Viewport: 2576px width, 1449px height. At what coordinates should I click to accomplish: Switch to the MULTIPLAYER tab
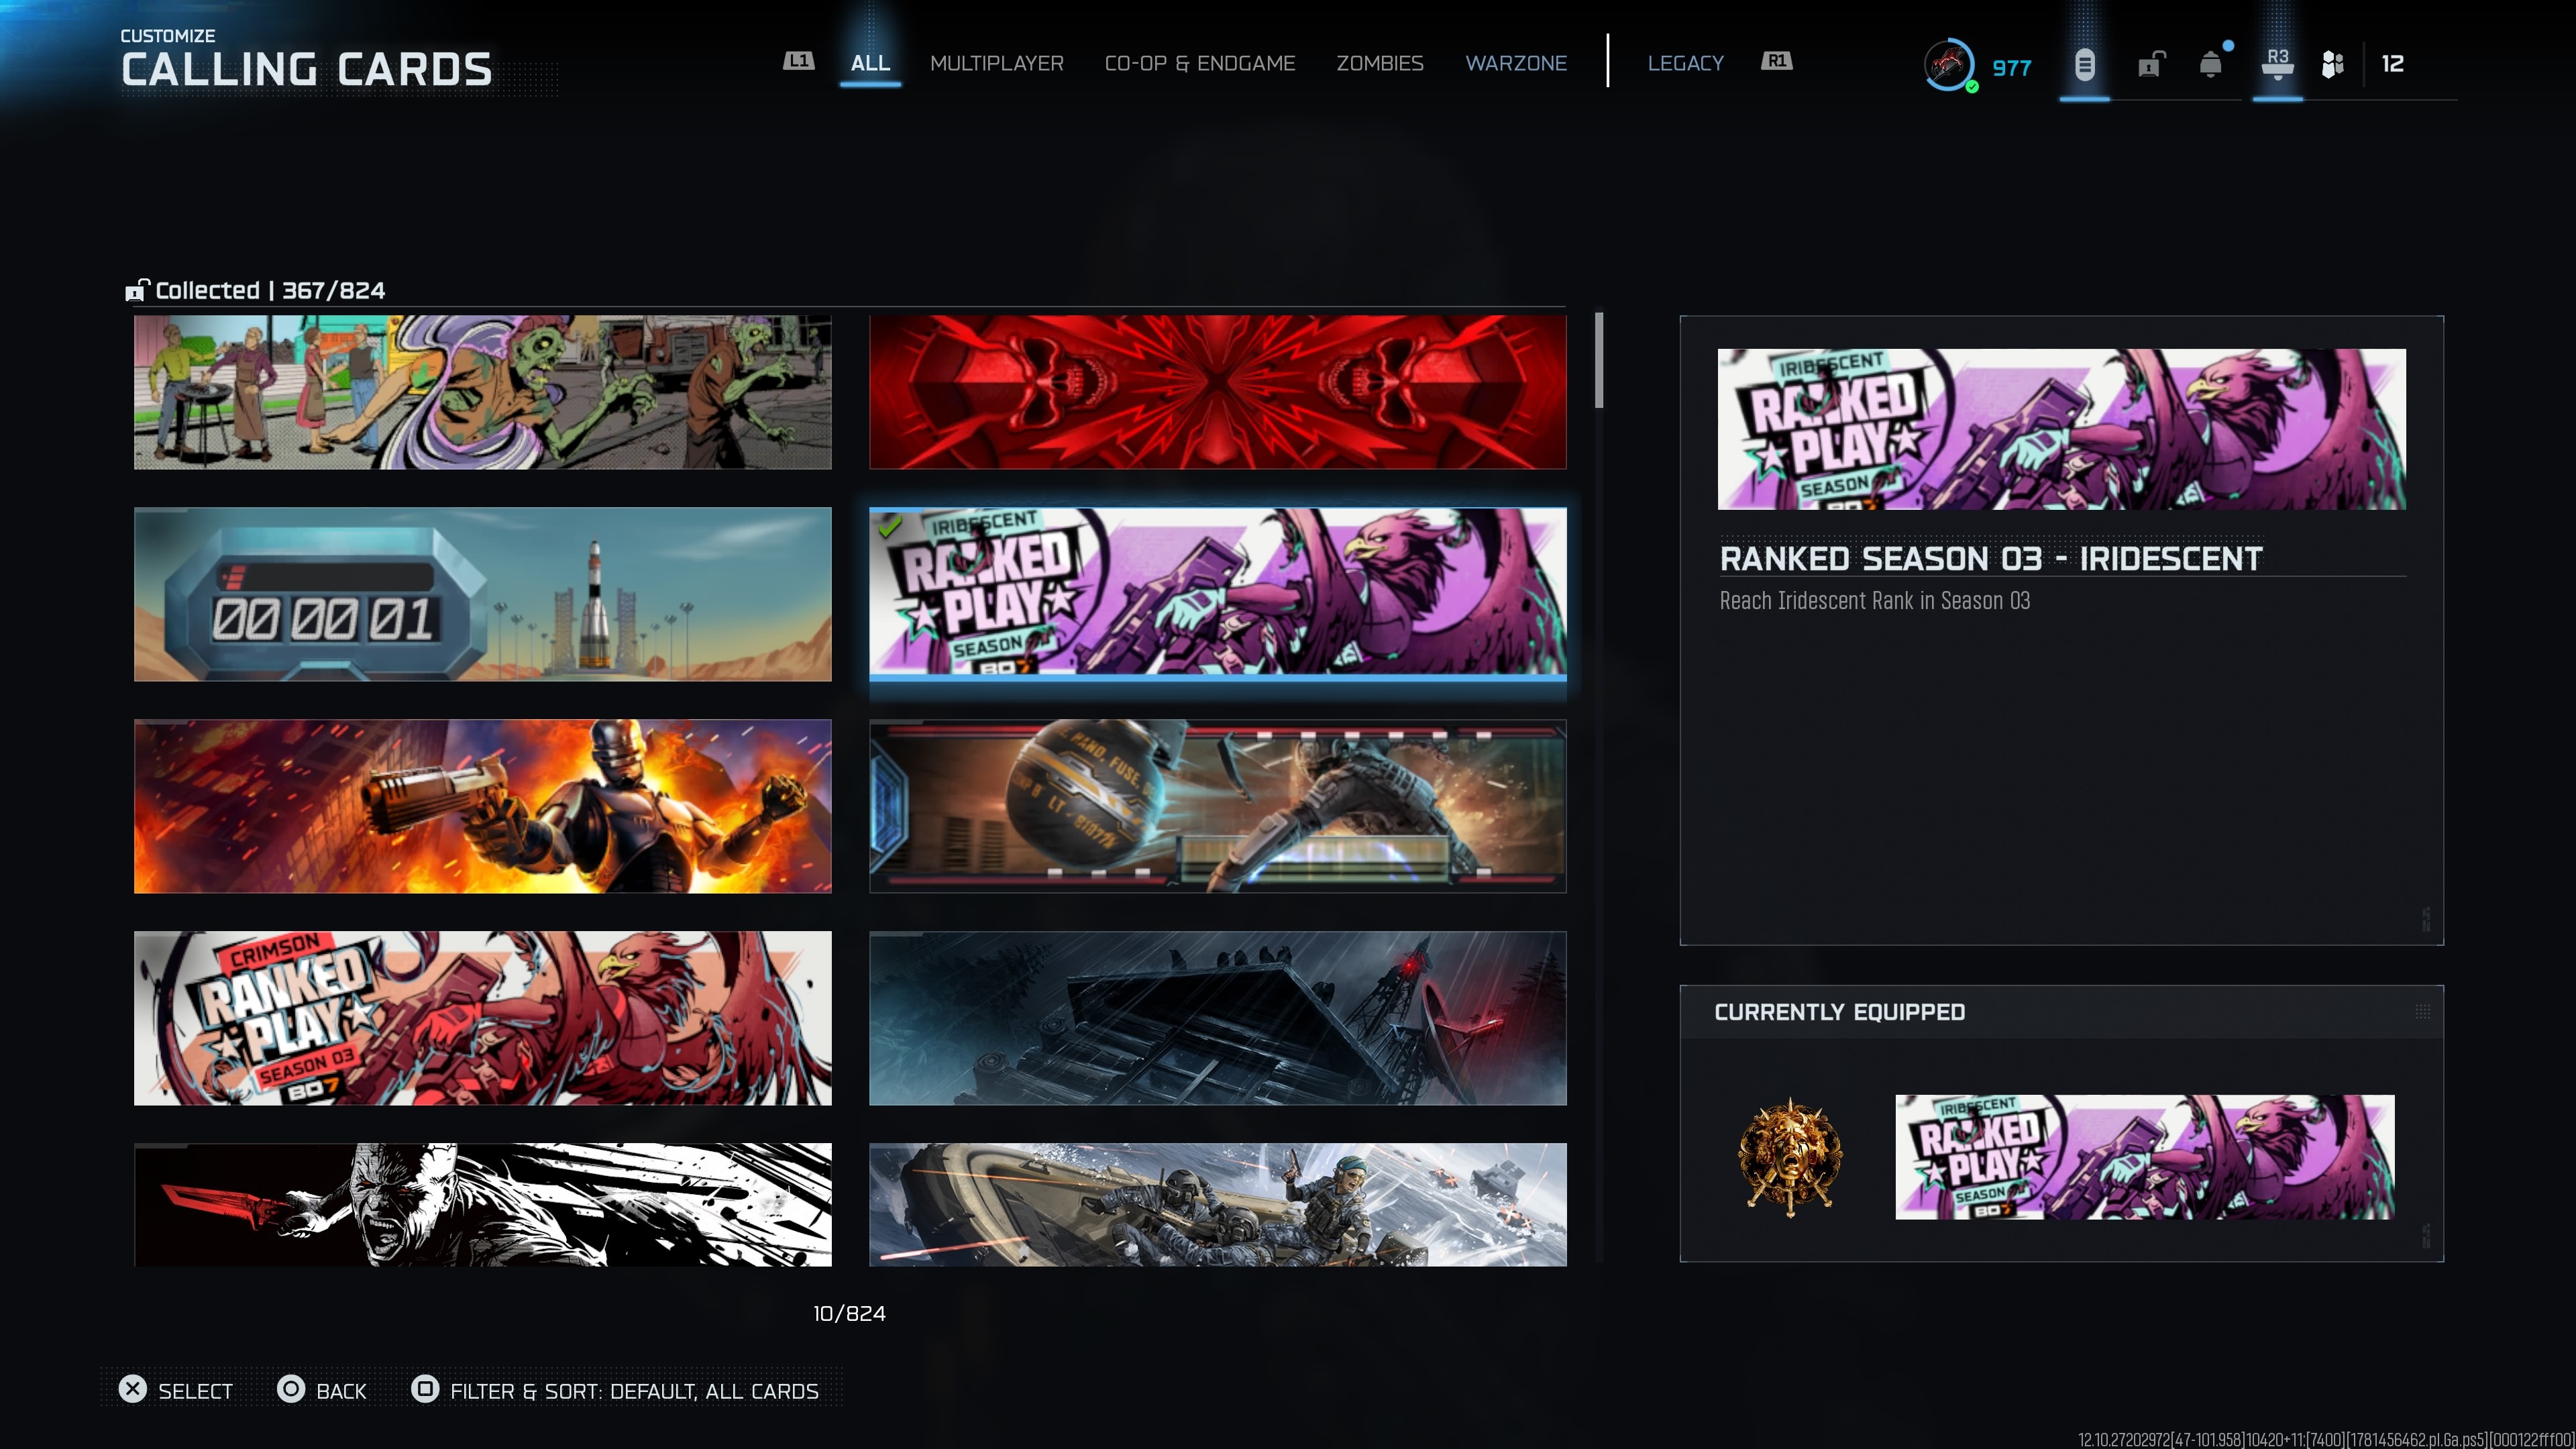[996, 63]
